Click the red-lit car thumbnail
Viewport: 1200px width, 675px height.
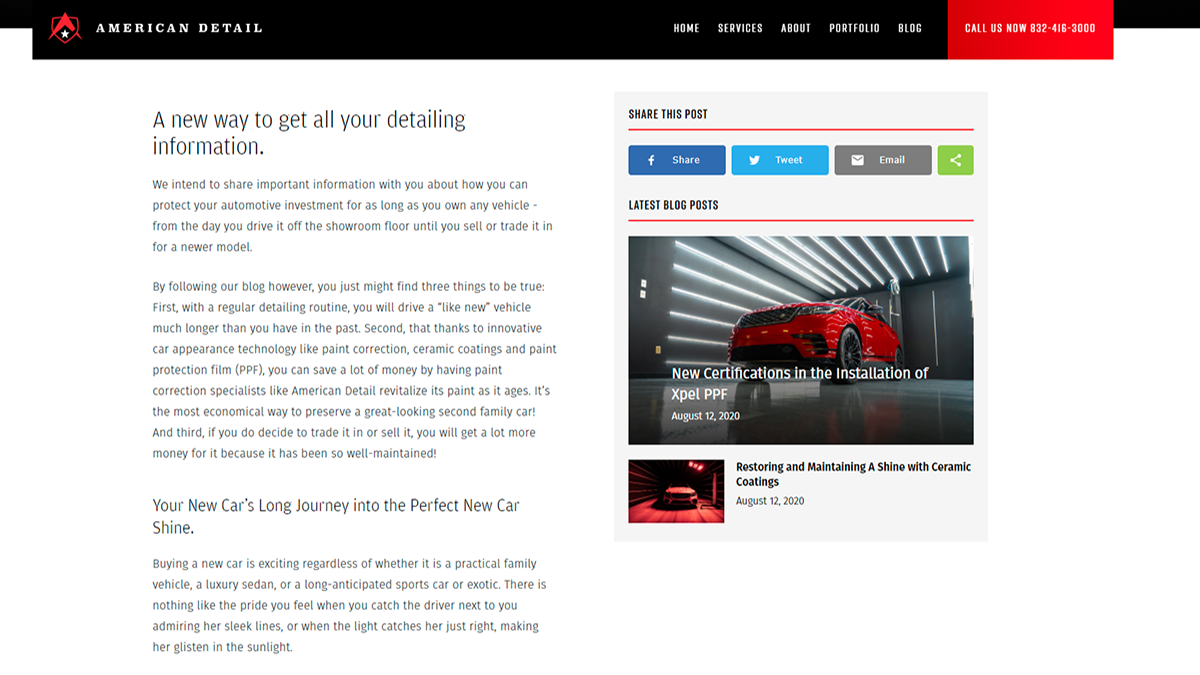point(676,491)
